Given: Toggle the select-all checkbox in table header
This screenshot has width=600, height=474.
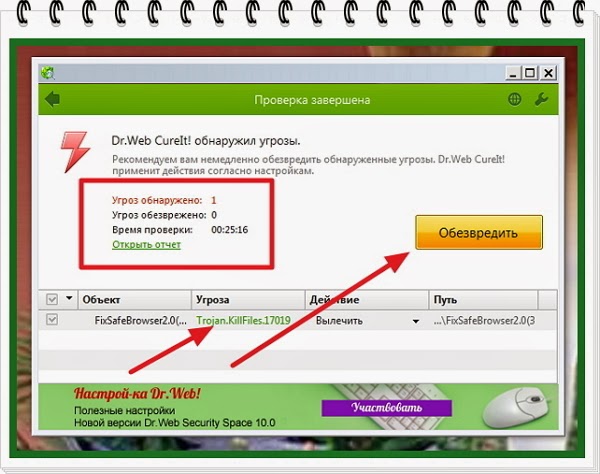Looking at the screenshot, I should pyautogui.click(x=52, y=299).
